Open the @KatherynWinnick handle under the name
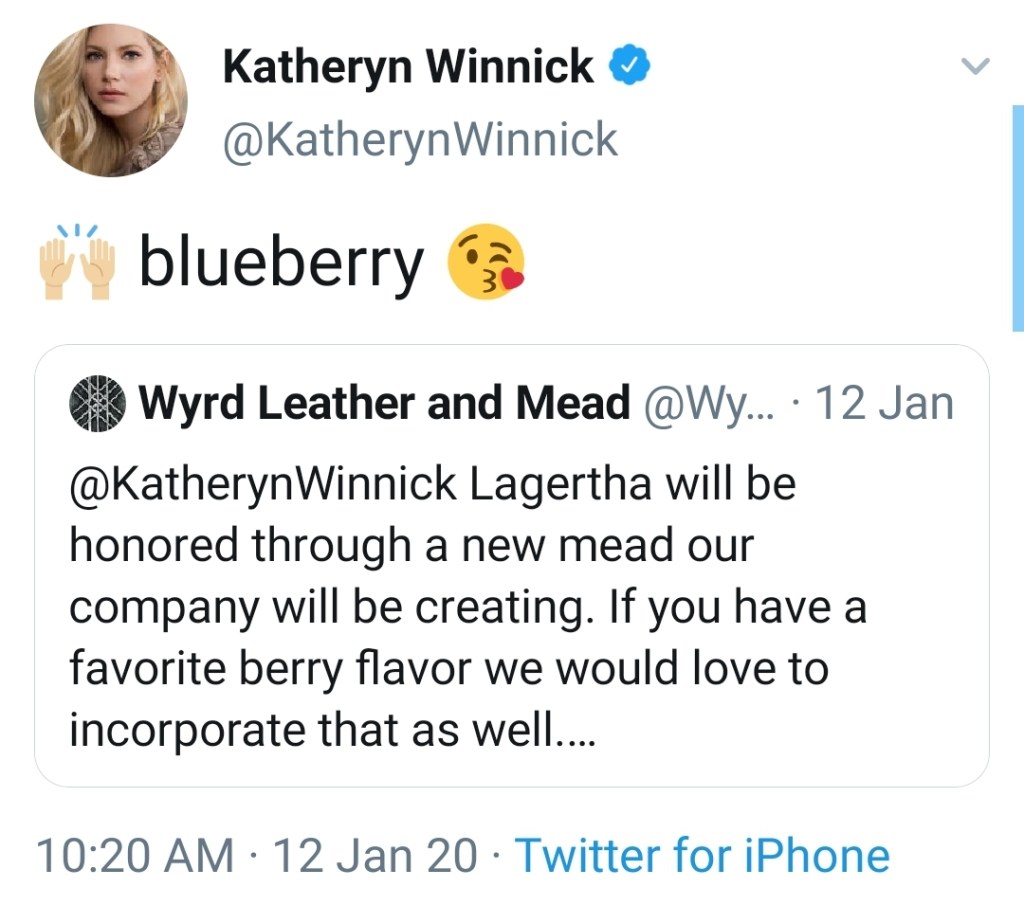Screen dimensions: 1024x906 click(420, 140)
